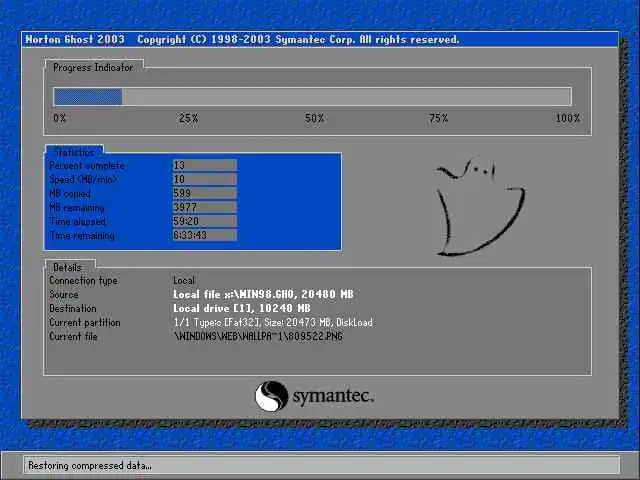
Task: Click the Fat32 partition info text
Action: click(273, 322)
